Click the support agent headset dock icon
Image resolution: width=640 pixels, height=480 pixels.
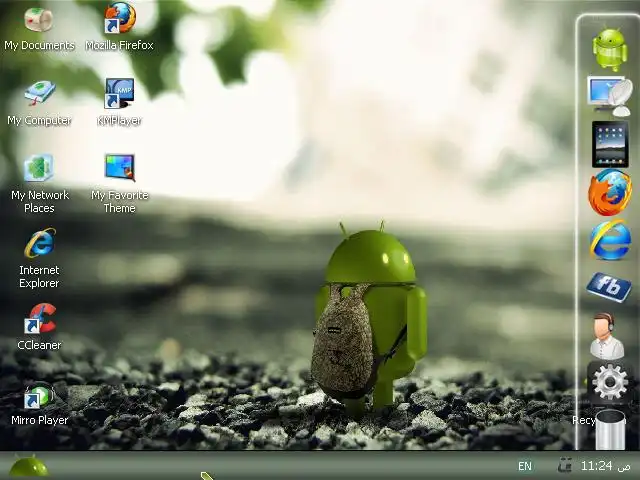coord(607,336)
